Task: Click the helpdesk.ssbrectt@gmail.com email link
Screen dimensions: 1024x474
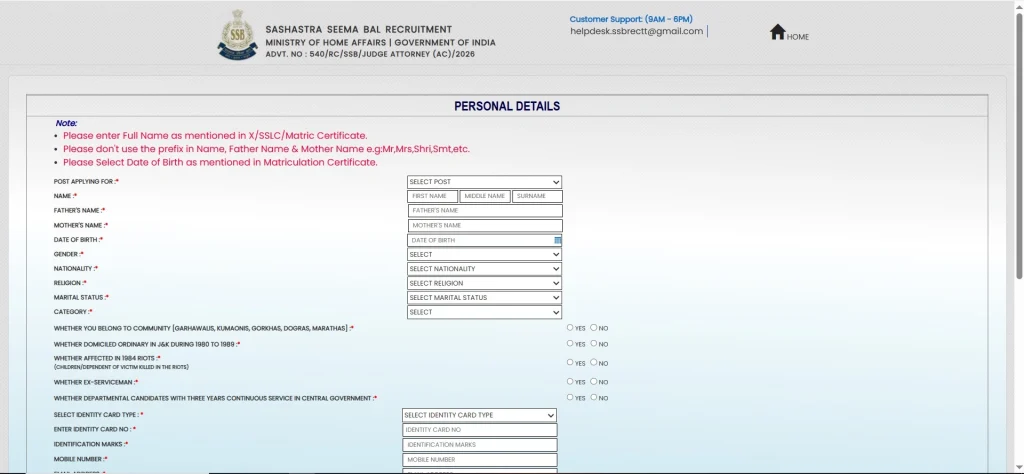Action: tap(636, 31)
